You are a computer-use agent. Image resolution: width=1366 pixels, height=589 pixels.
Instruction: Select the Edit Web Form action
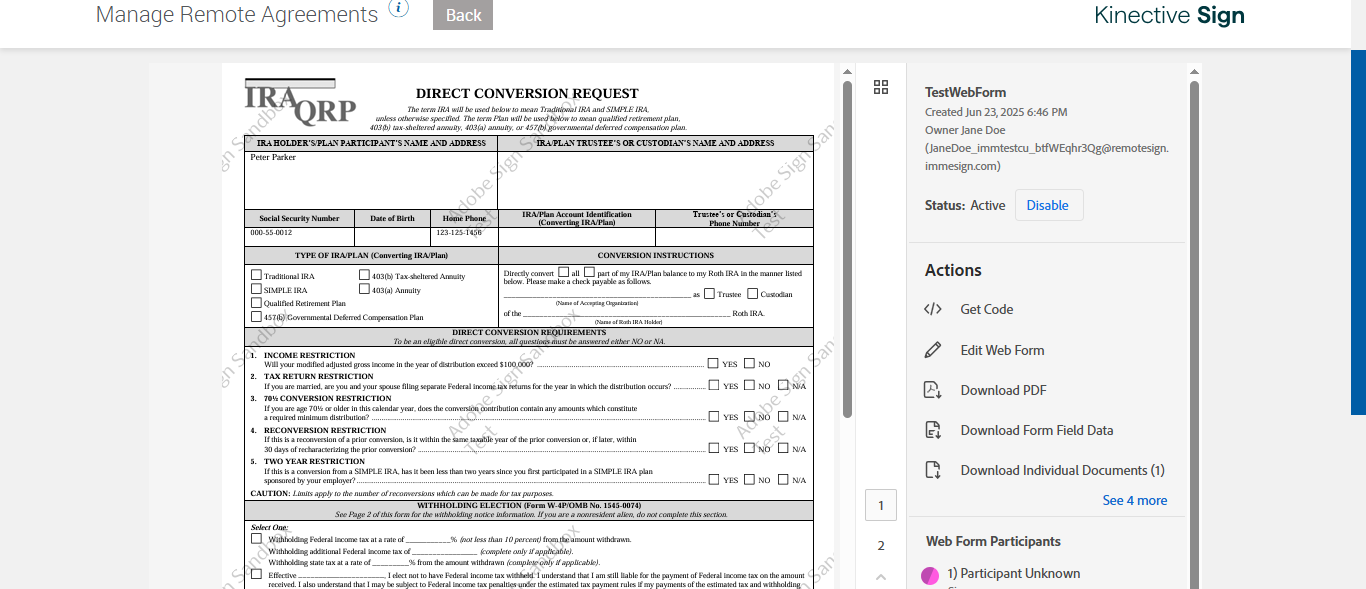pos(1002,350)
